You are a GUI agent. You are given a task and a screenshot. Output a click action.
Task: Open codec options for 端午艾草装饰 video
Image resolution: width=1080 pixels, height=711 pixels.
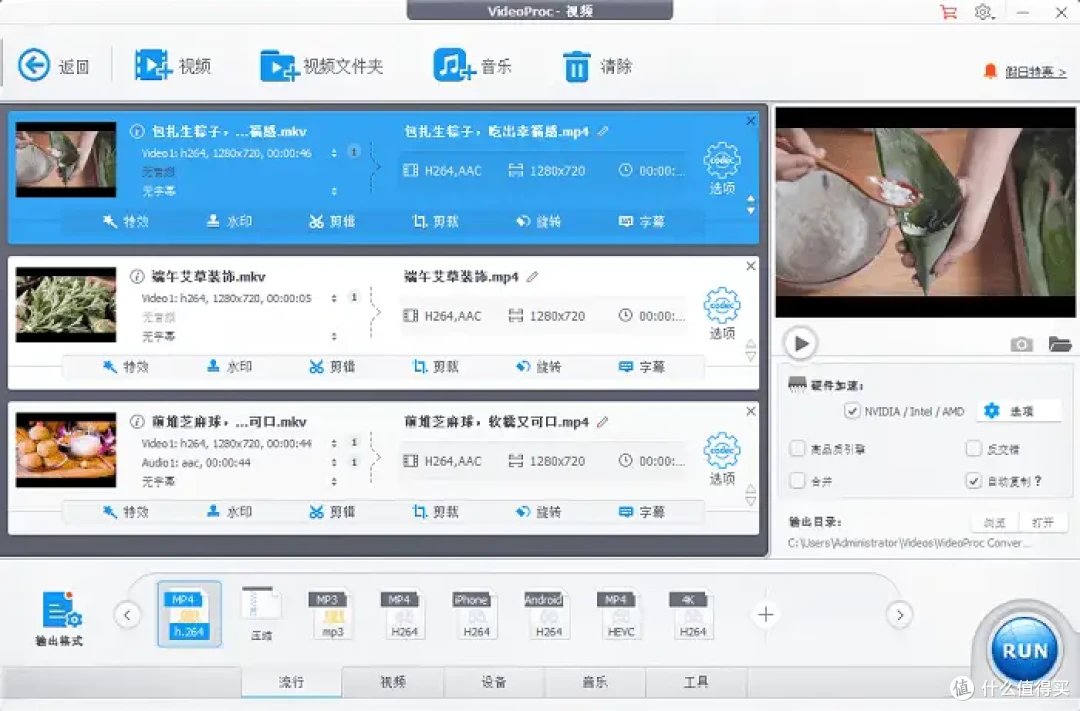click(x=722, y=313)
